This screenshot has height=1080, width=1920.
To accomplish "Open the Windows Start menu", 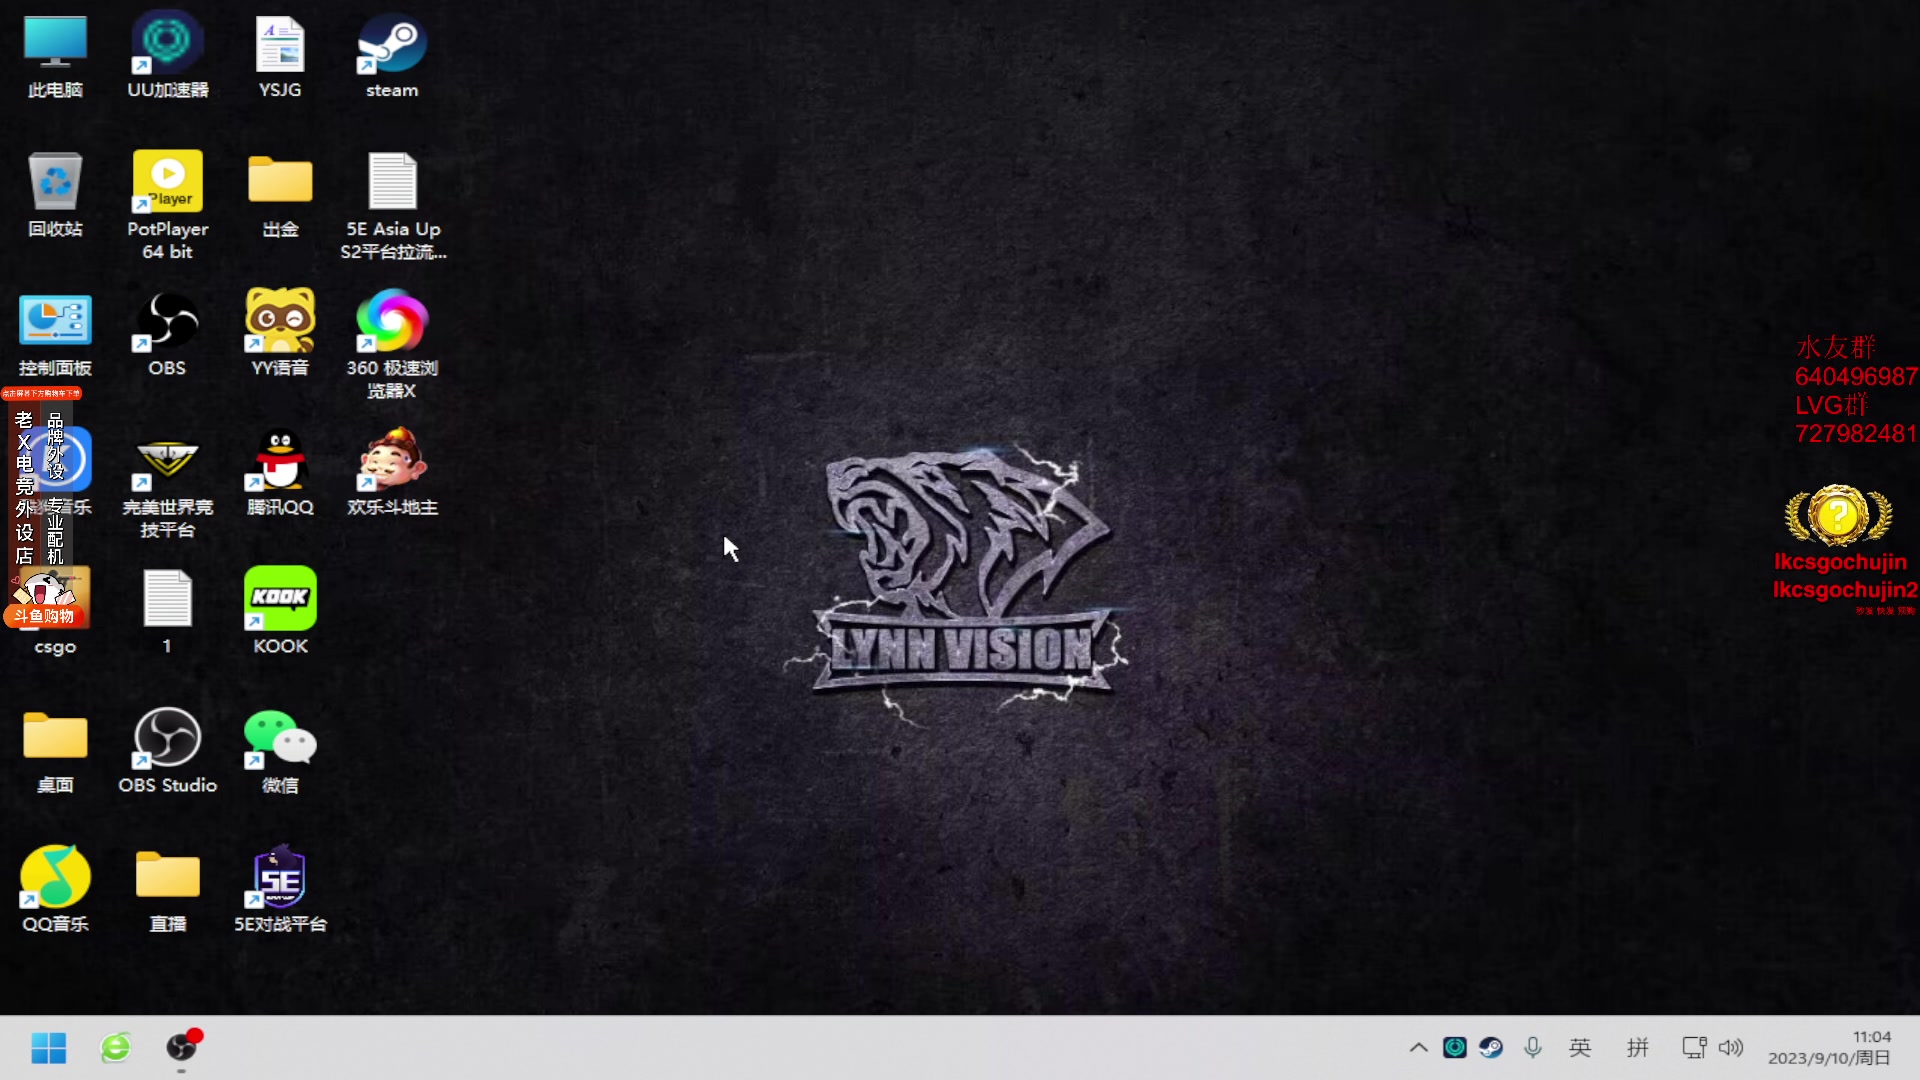I will point(48,1048).
